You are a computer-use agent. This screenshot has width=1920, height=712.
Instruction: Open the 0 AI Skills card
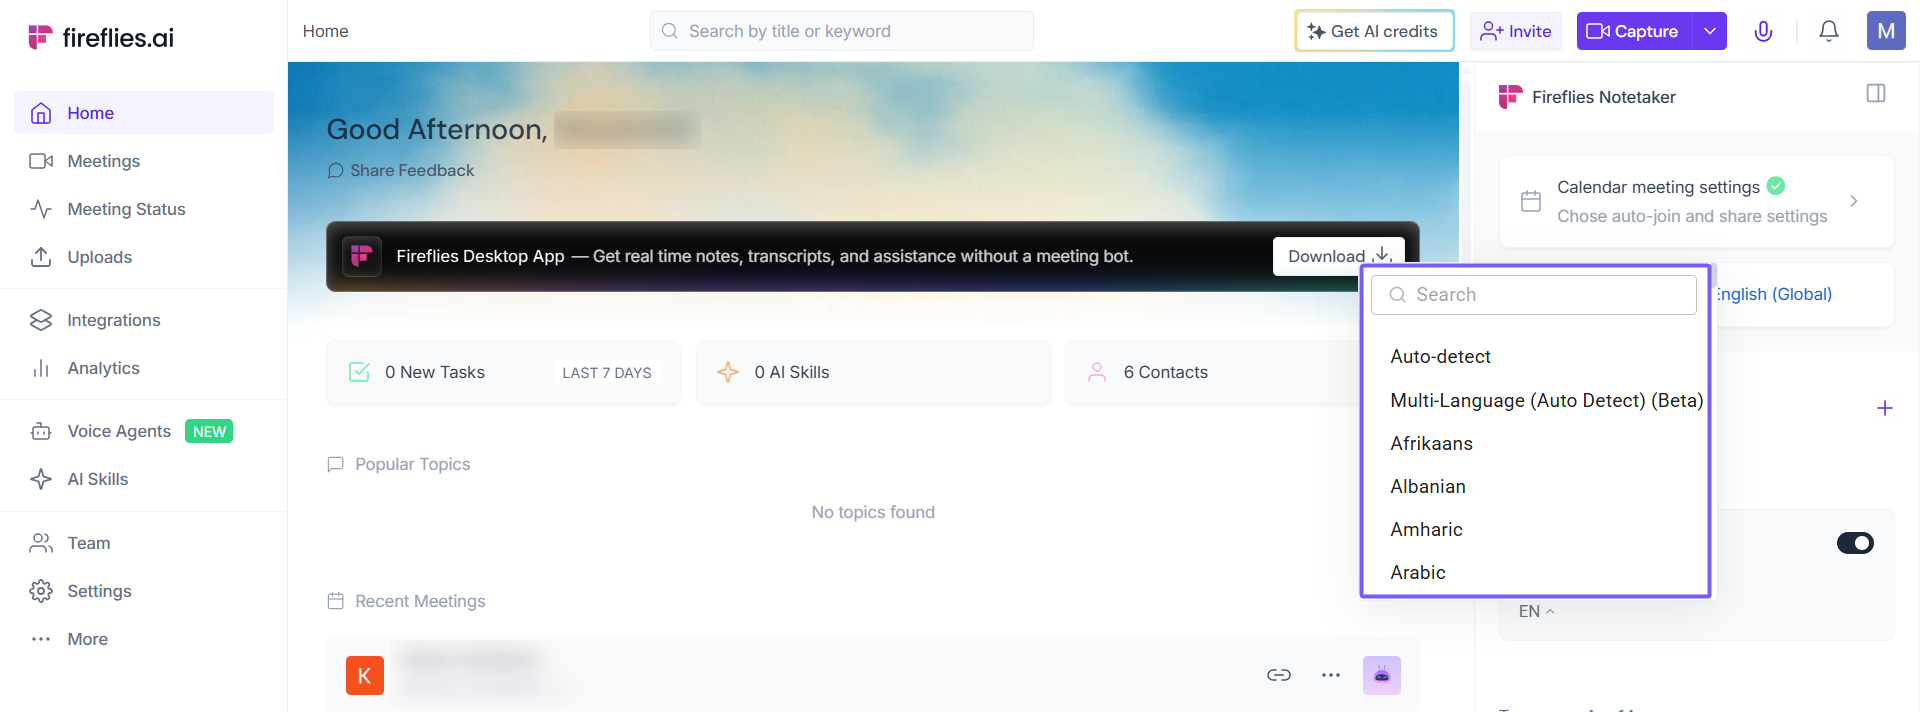pyautogui.click(x=873, y=372)
